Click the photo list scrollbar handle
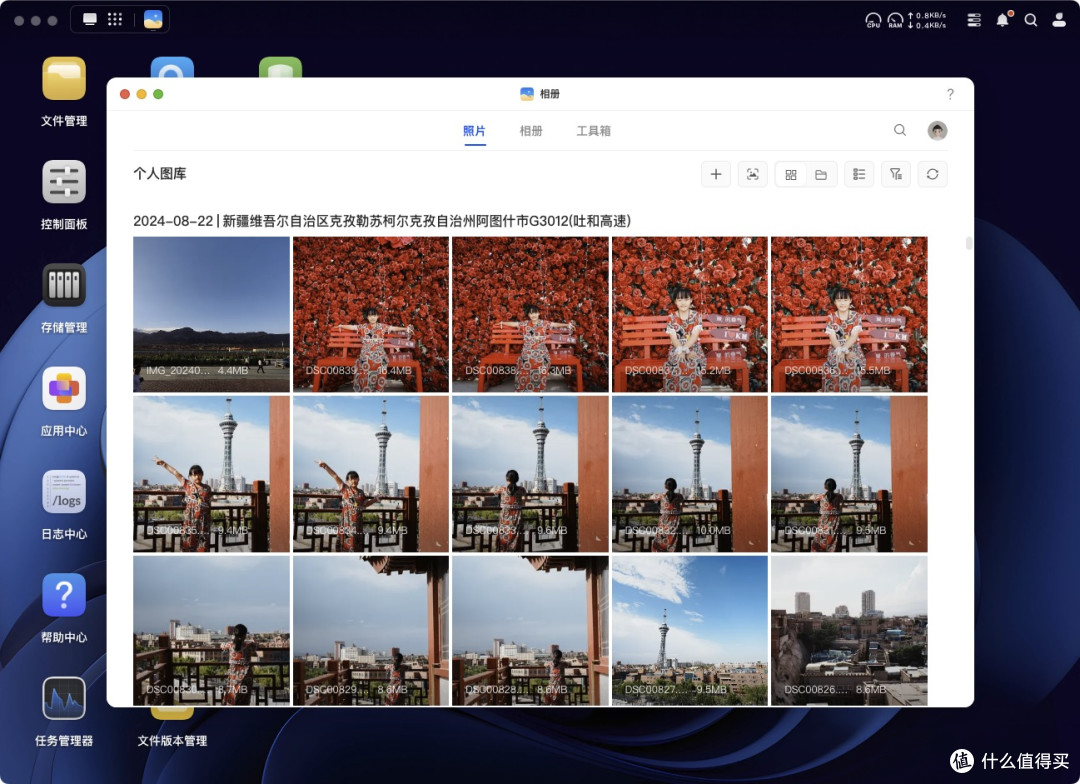The image size is (1080, 784). (969, 243)
